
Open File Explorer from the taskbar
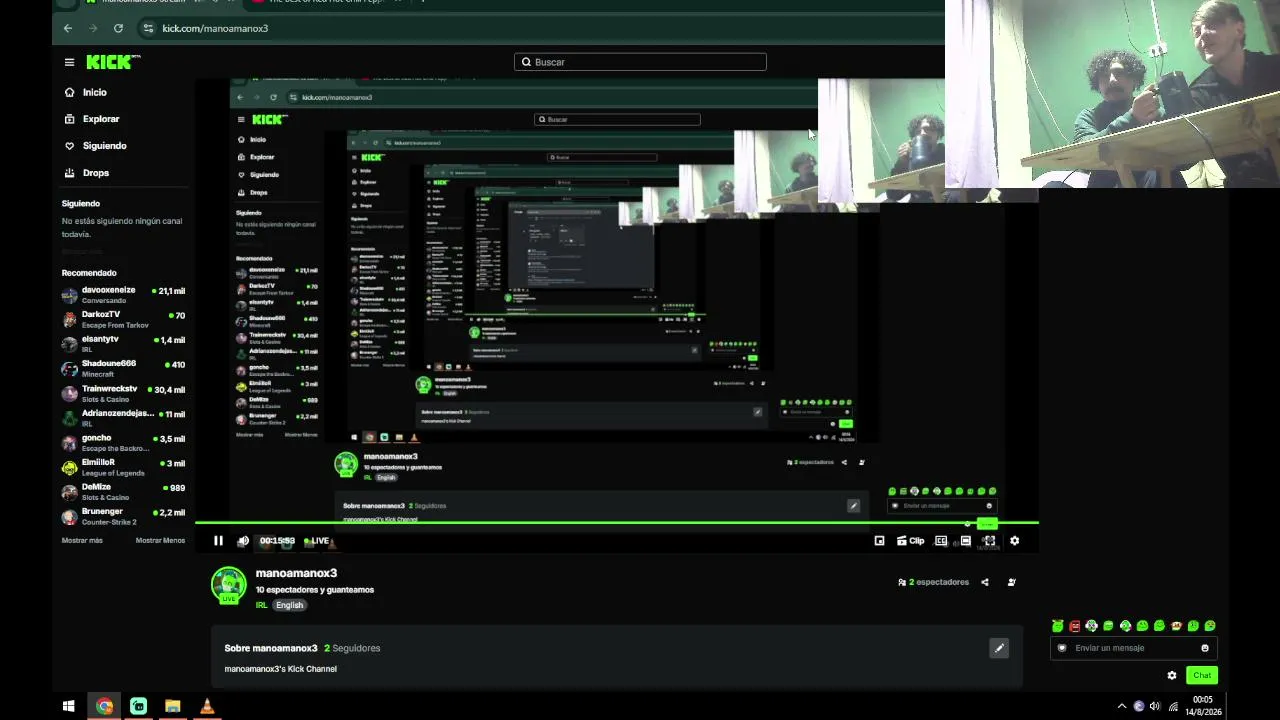(x=172, y=706)
